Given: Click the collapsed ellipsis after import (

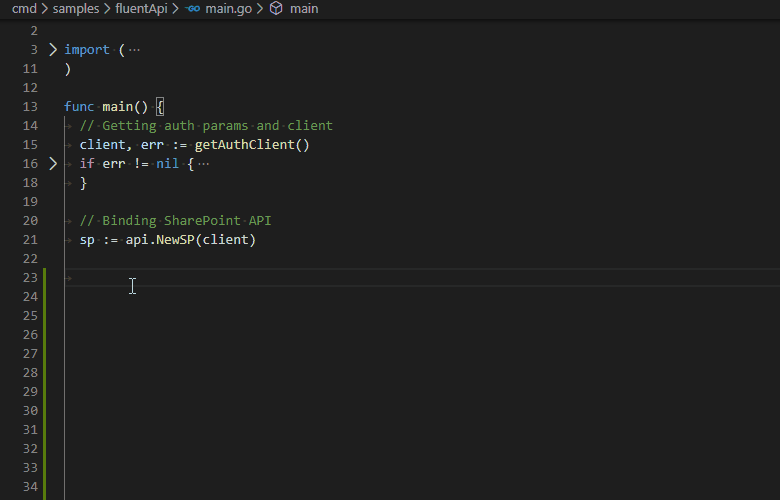Looking at the screenshot, I should coord(134,50).
